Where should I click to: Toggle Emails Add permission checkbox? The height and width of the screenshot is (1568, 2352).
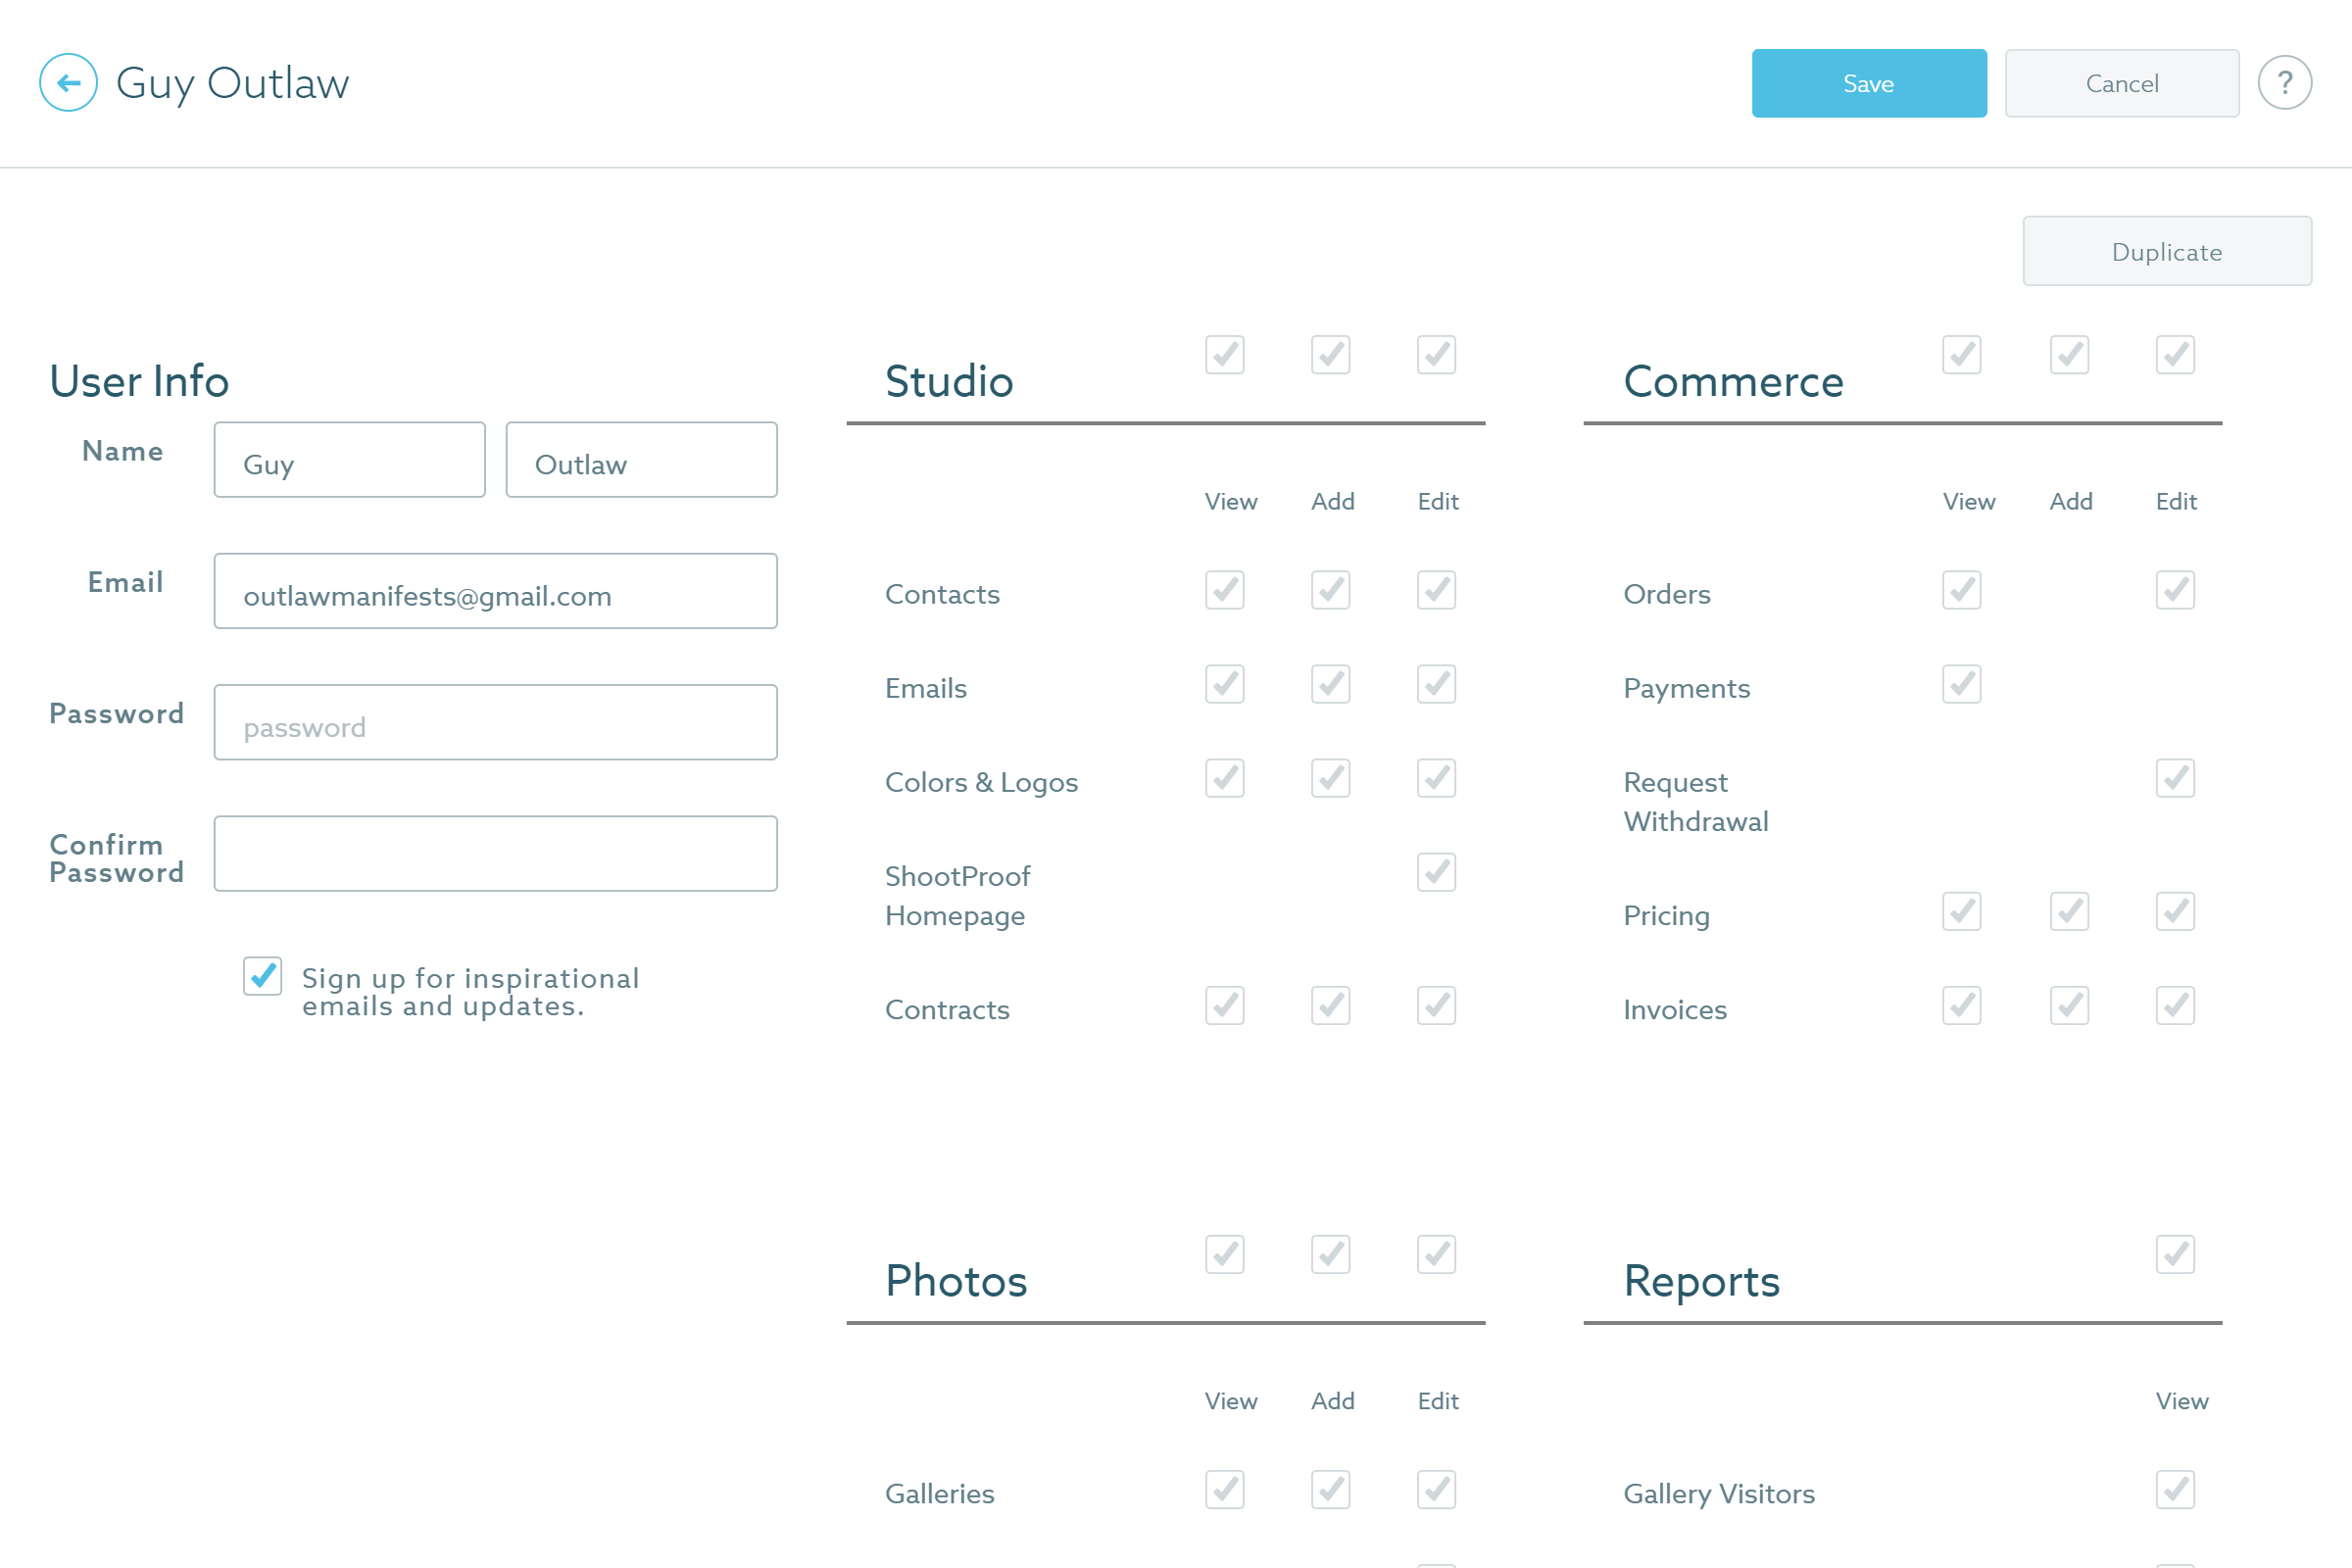click(1330, 684)
